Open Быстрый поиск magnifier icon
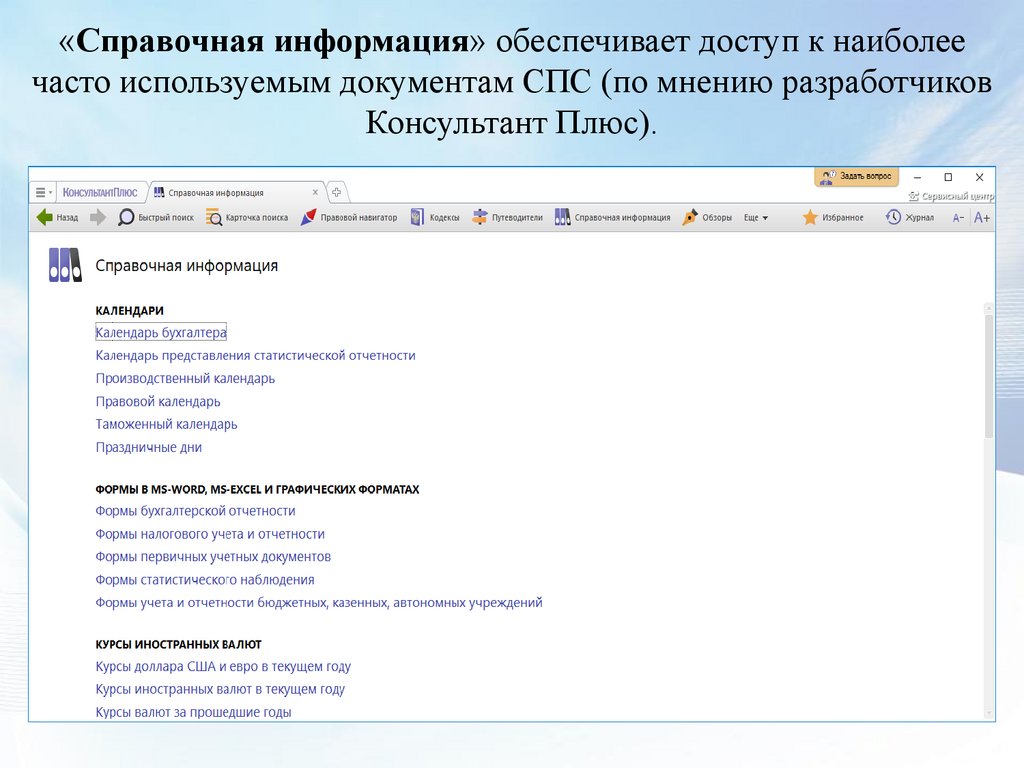 125,217
